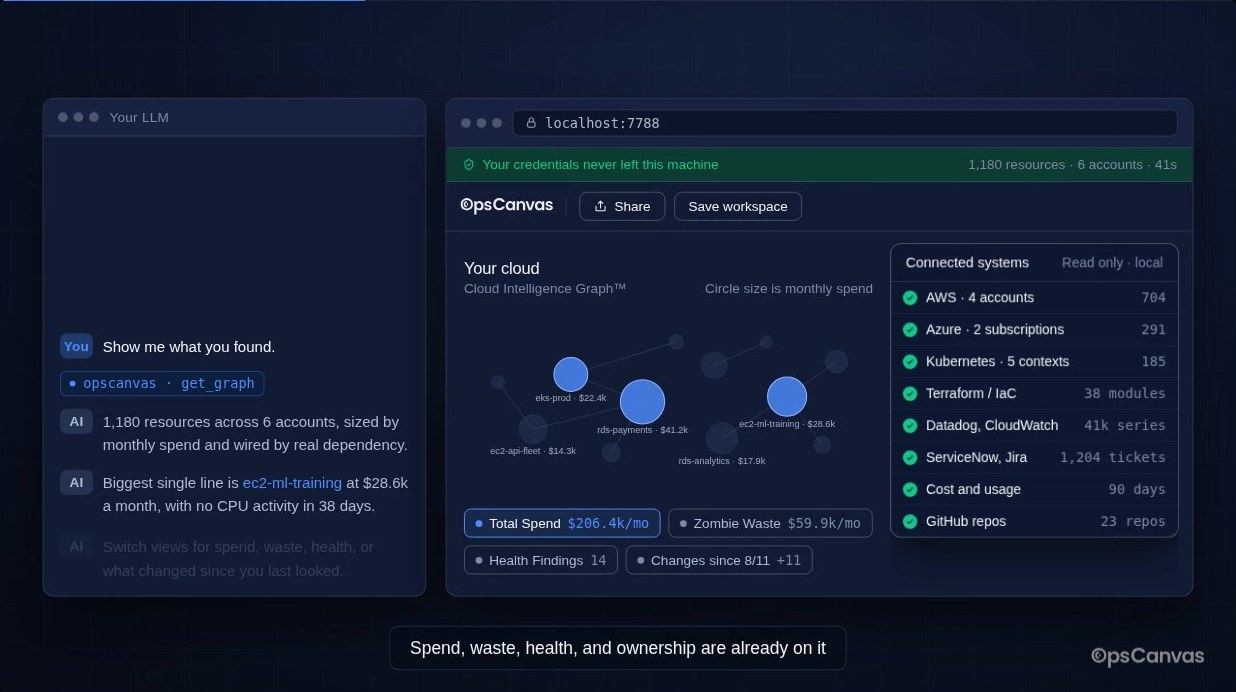The width and height of the screenshot is (1236, 692).
Task: Click the share icon in Share button
Action: click(x=600, y=206)
